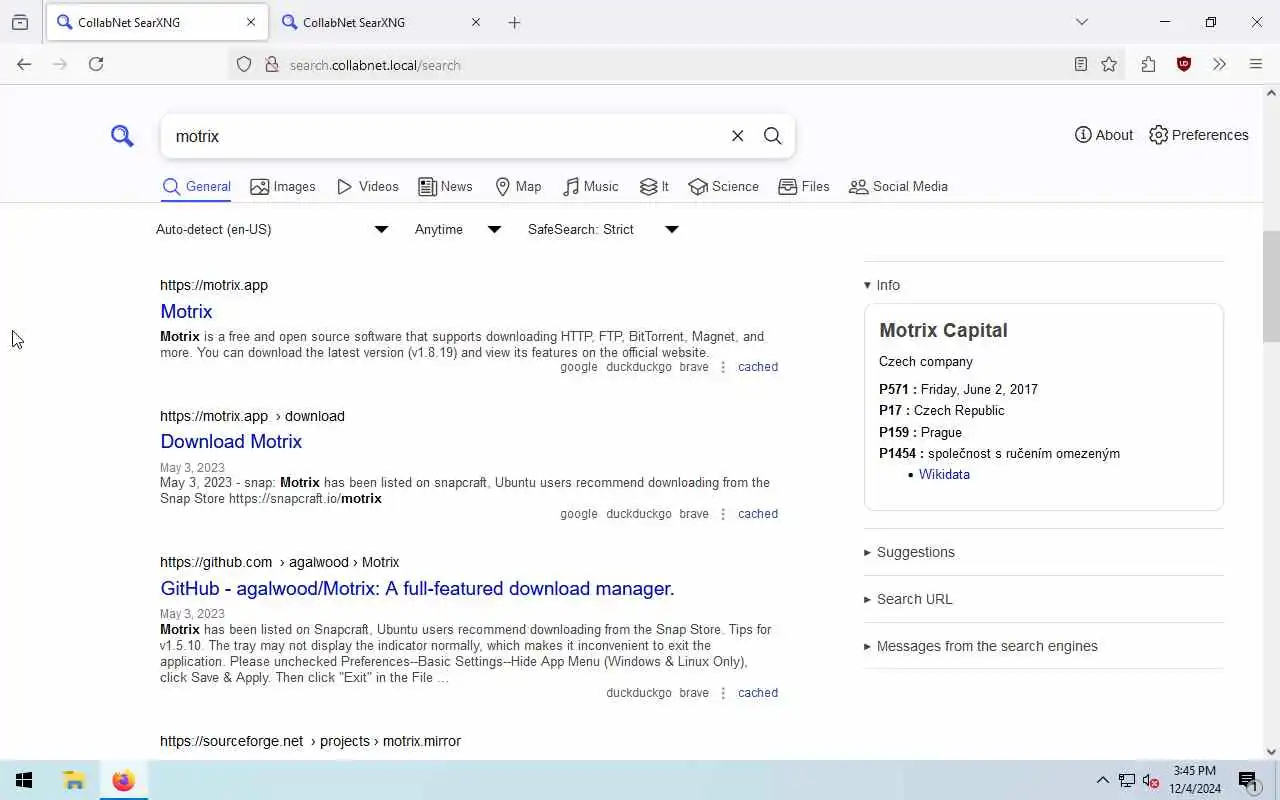Open three-dot menu of Download Motrix result
Image resolution: width=1280 pixels, height=800 pixels.
click(x=723, y=514)
